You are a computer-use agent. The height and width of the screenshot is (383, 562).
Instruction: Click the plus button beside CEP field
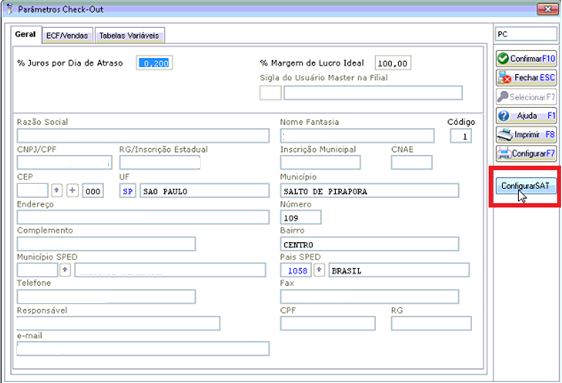click(x=72, y=191)
